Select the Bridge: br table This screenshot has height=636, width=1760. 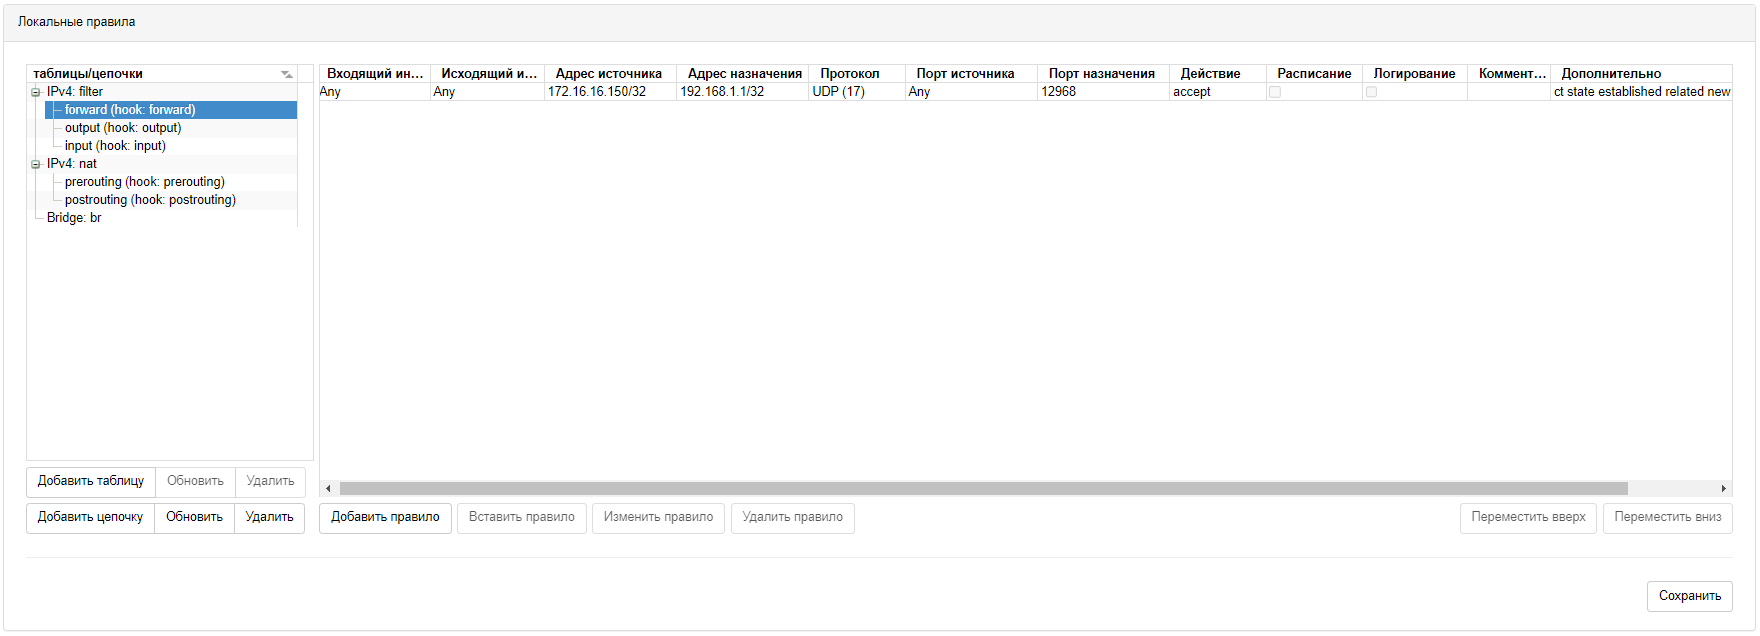coord(74,218)
